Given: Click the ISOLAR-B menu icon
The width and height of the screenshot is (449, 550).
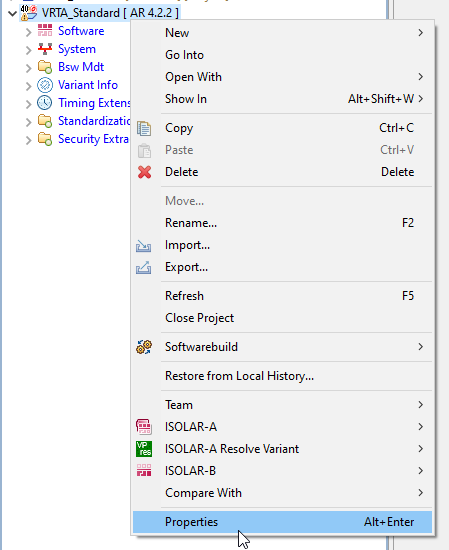Looking at the screenshot, I should pos(144,471).
